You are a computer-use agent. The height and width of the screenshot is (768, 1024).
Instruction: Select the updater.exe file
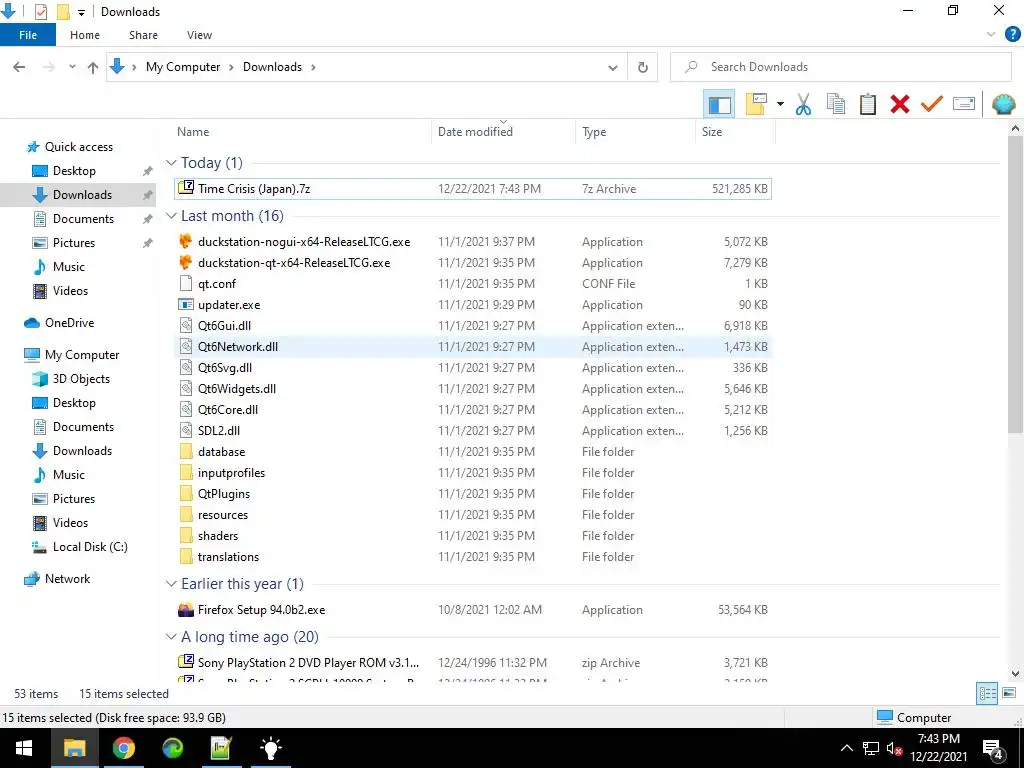473,304
